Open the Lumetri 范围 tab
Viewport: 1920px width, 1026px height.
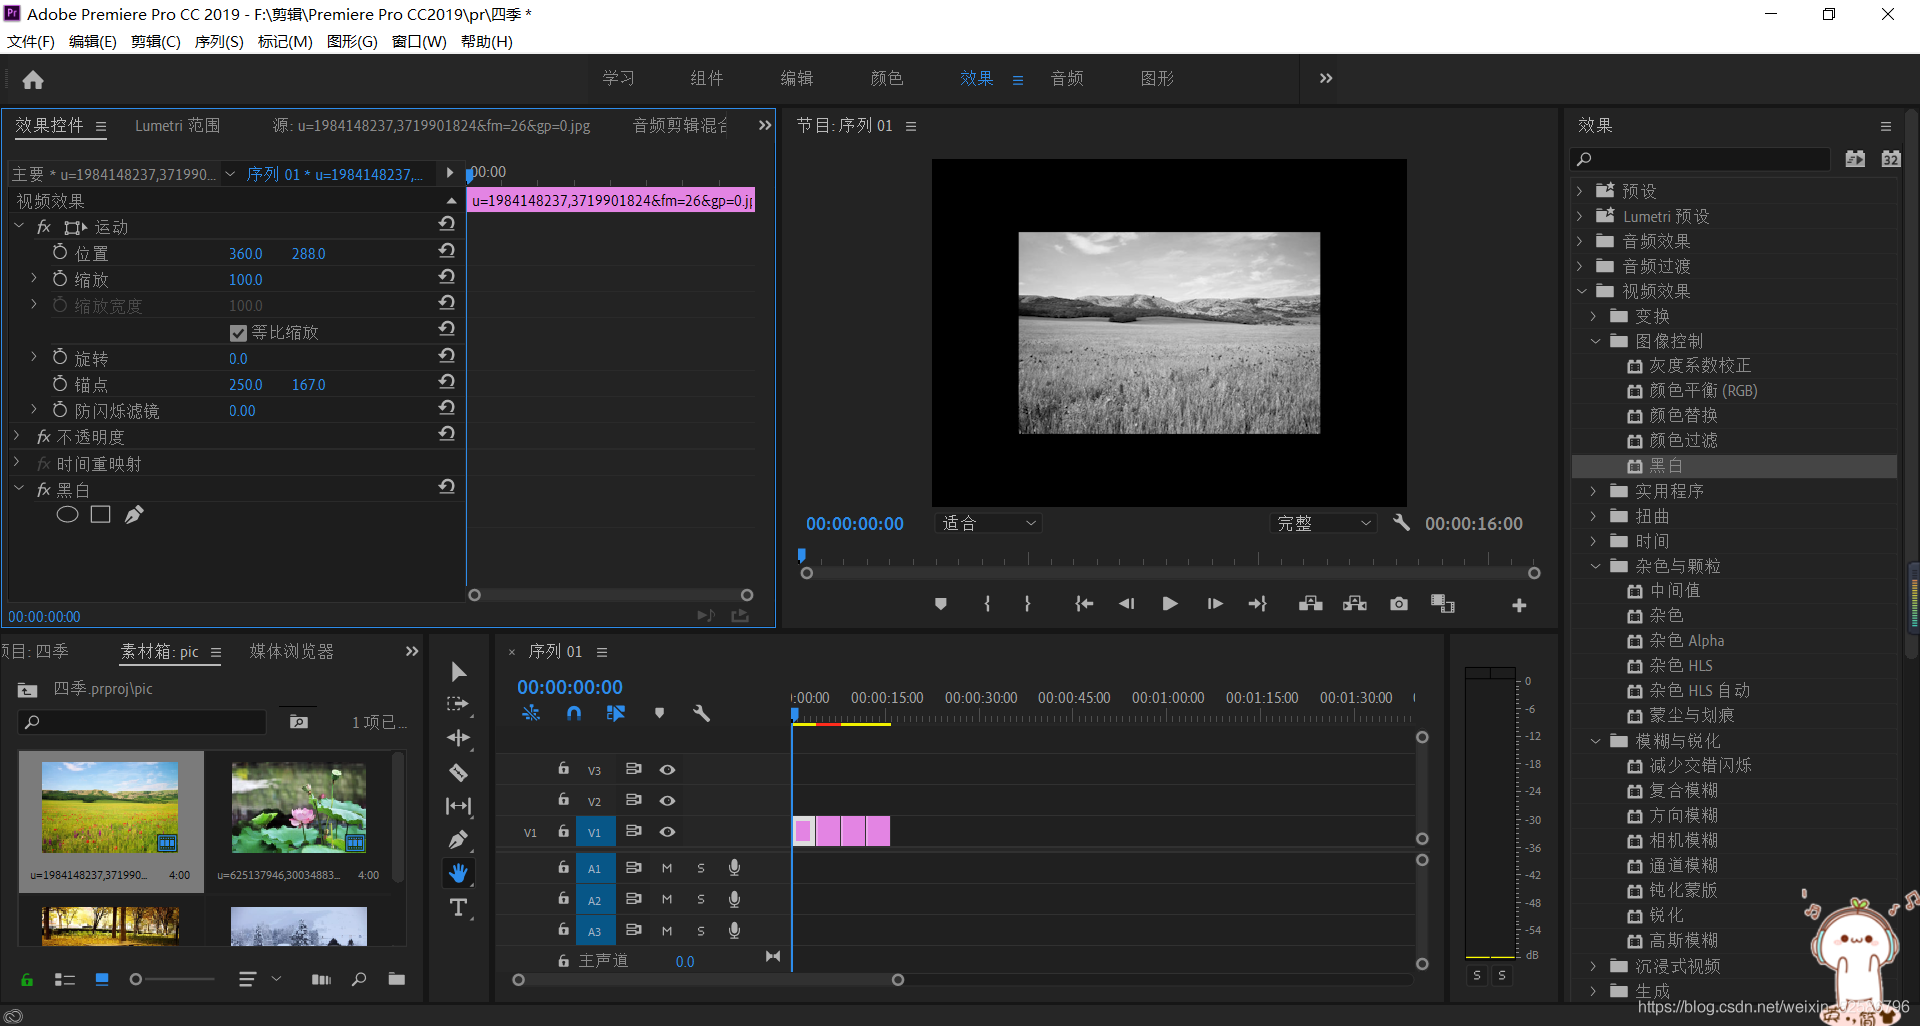point(177,125)
